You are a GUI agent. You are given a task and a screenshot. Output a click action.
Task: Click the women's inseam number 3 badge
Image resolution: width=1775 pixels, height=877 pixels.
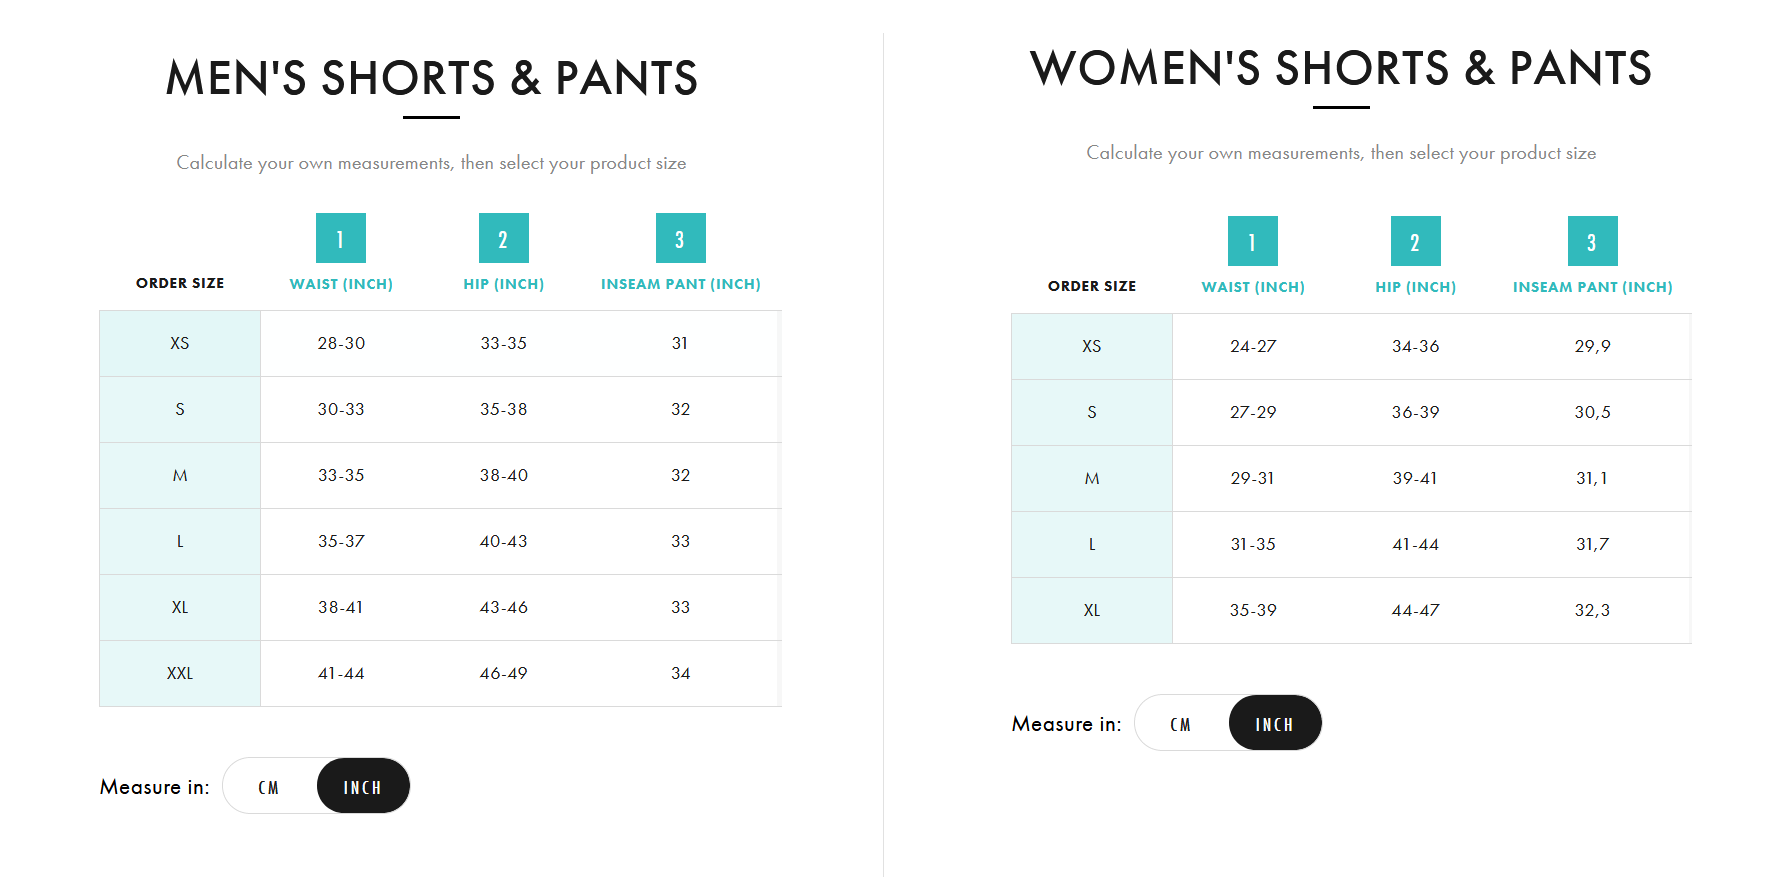coord(1592,241)
